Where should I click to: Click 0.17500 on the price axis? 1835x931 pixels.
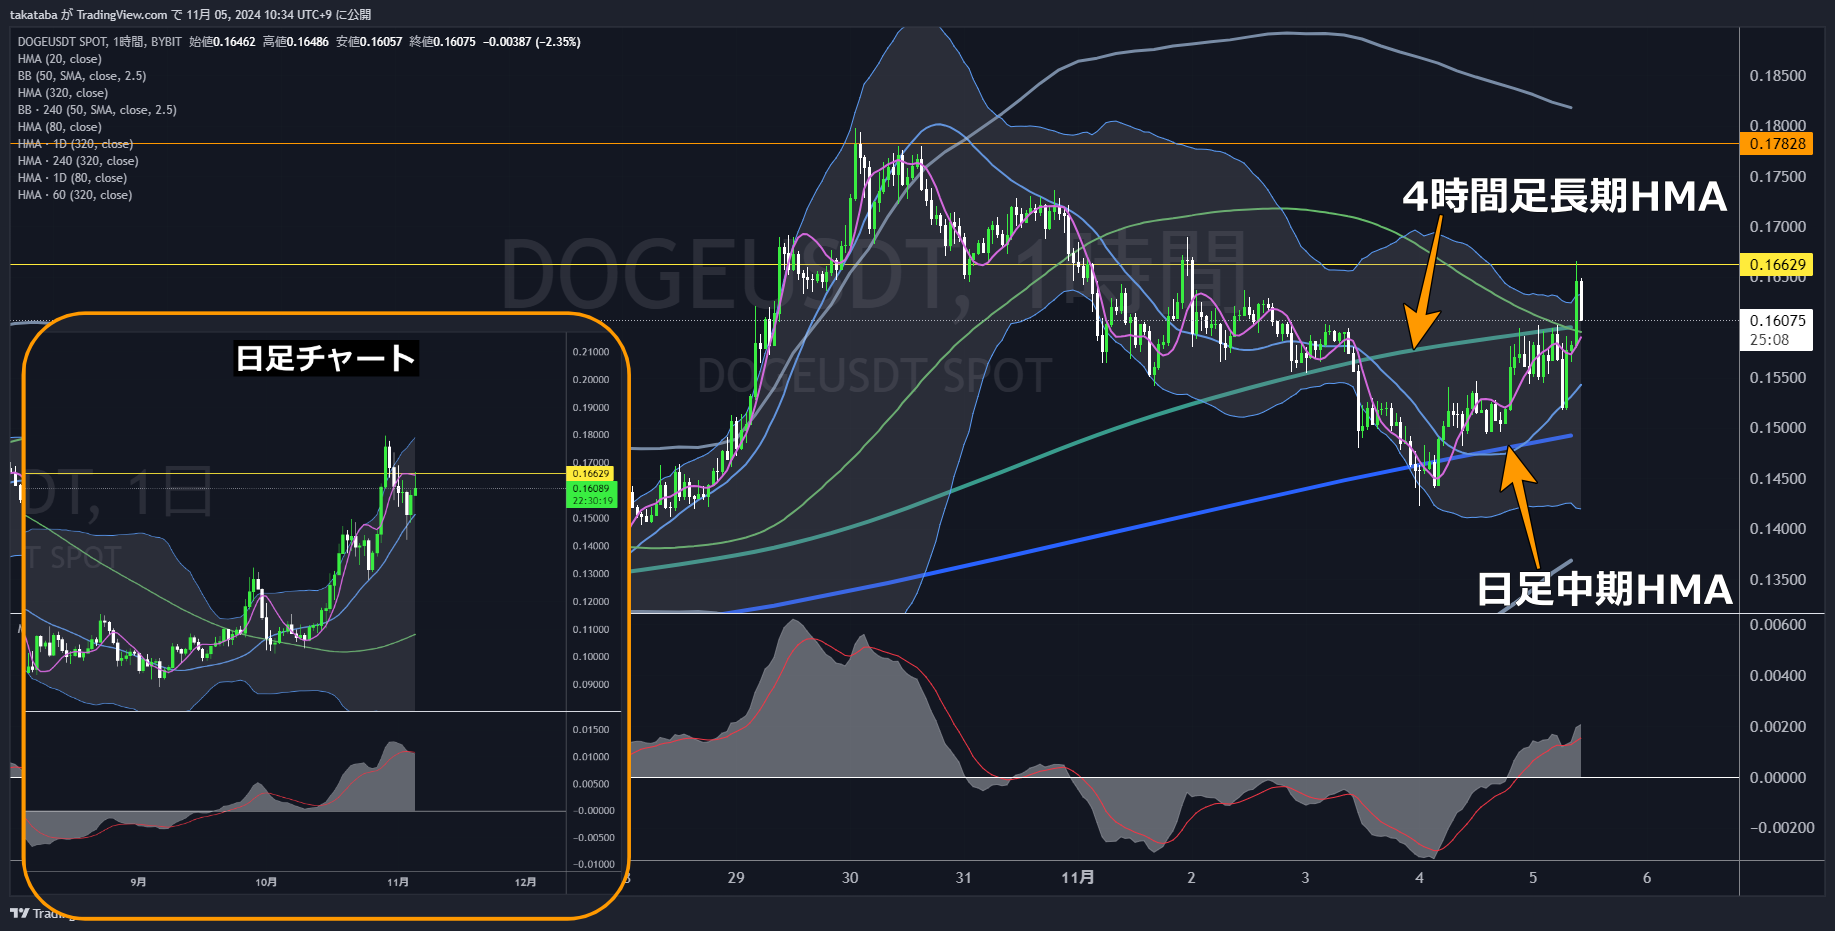[1778, 177]
